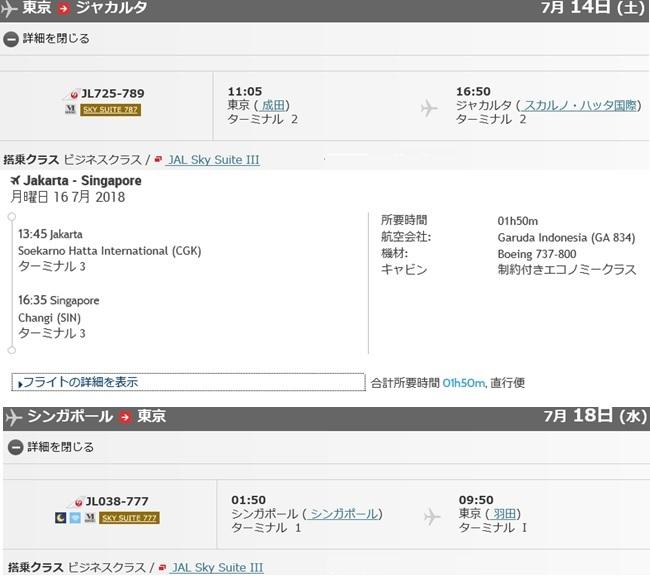
Task: Click Boeing 737-800 aircraft text
Action: (537, 254)
